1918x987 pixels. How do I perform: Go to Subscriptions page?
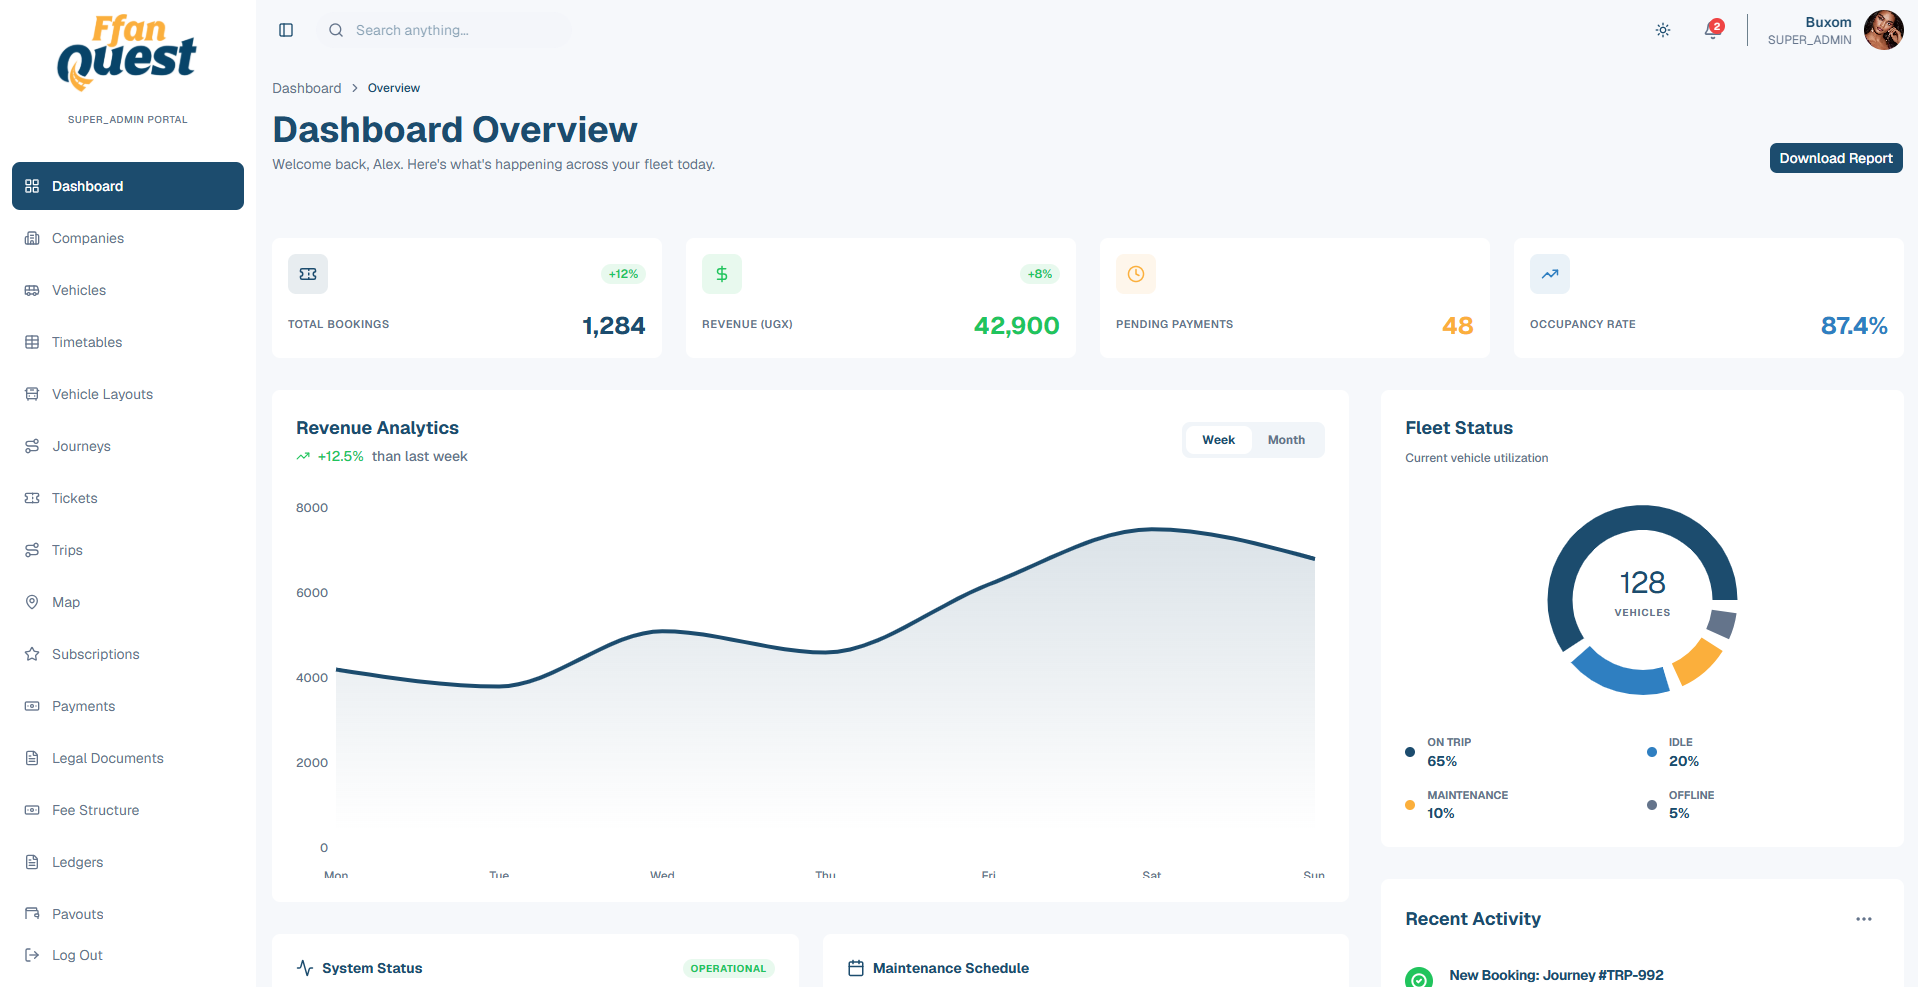click(x=128, y=654)
